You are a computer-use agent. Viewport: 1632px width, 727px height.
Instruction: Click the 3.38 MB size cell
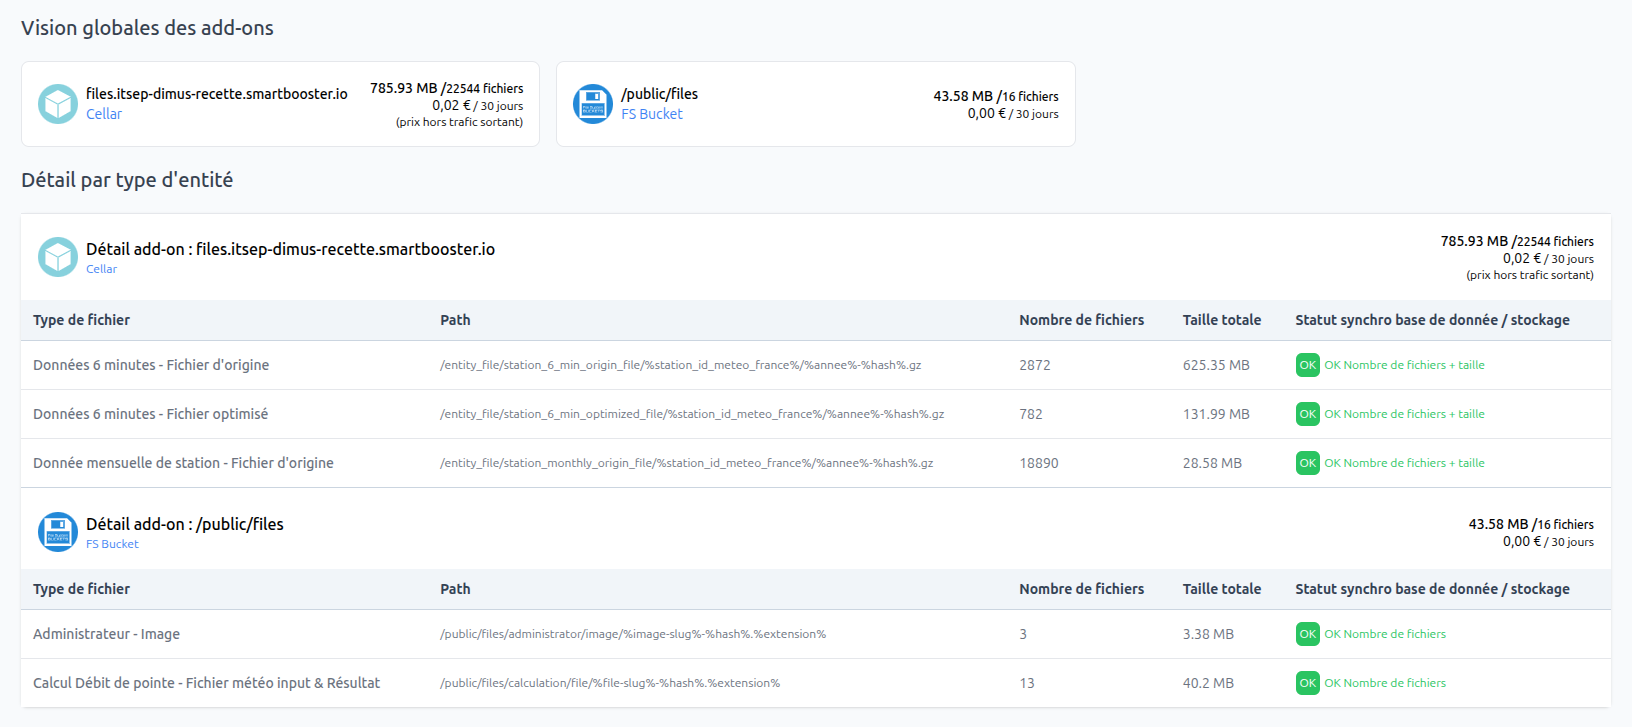click(x=1208, y=634)
